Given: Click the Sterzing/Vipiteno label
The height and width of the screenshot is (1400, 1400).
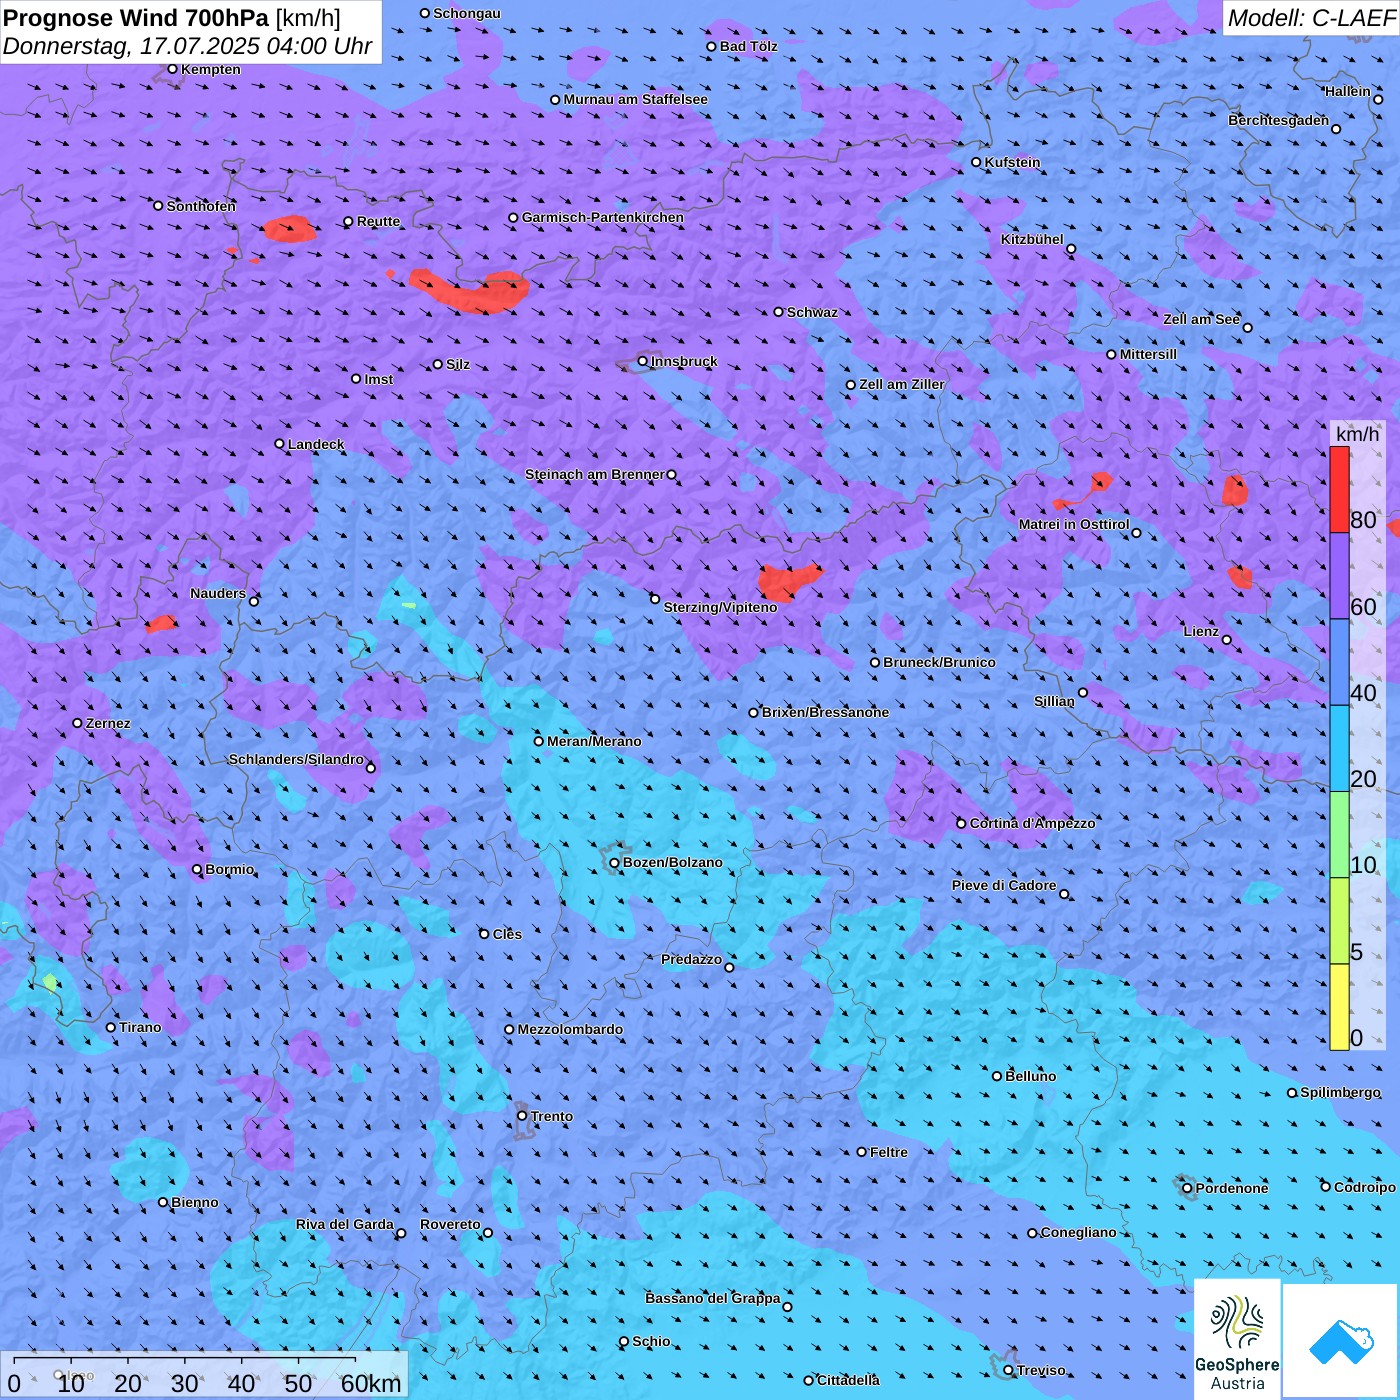Looking at the screenshot, I should coord(720,607).
